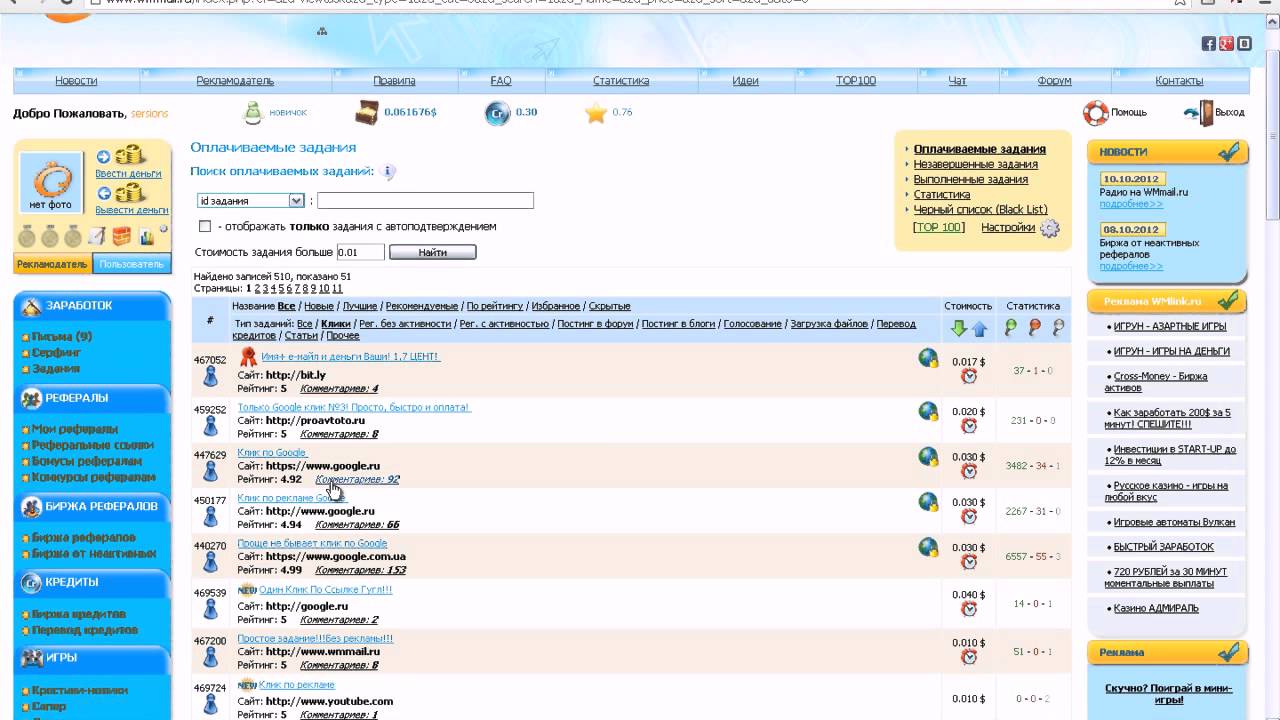The image size is (1280, 720).
Task: Click the green pin statistics icon
Action: [1010, 327]
